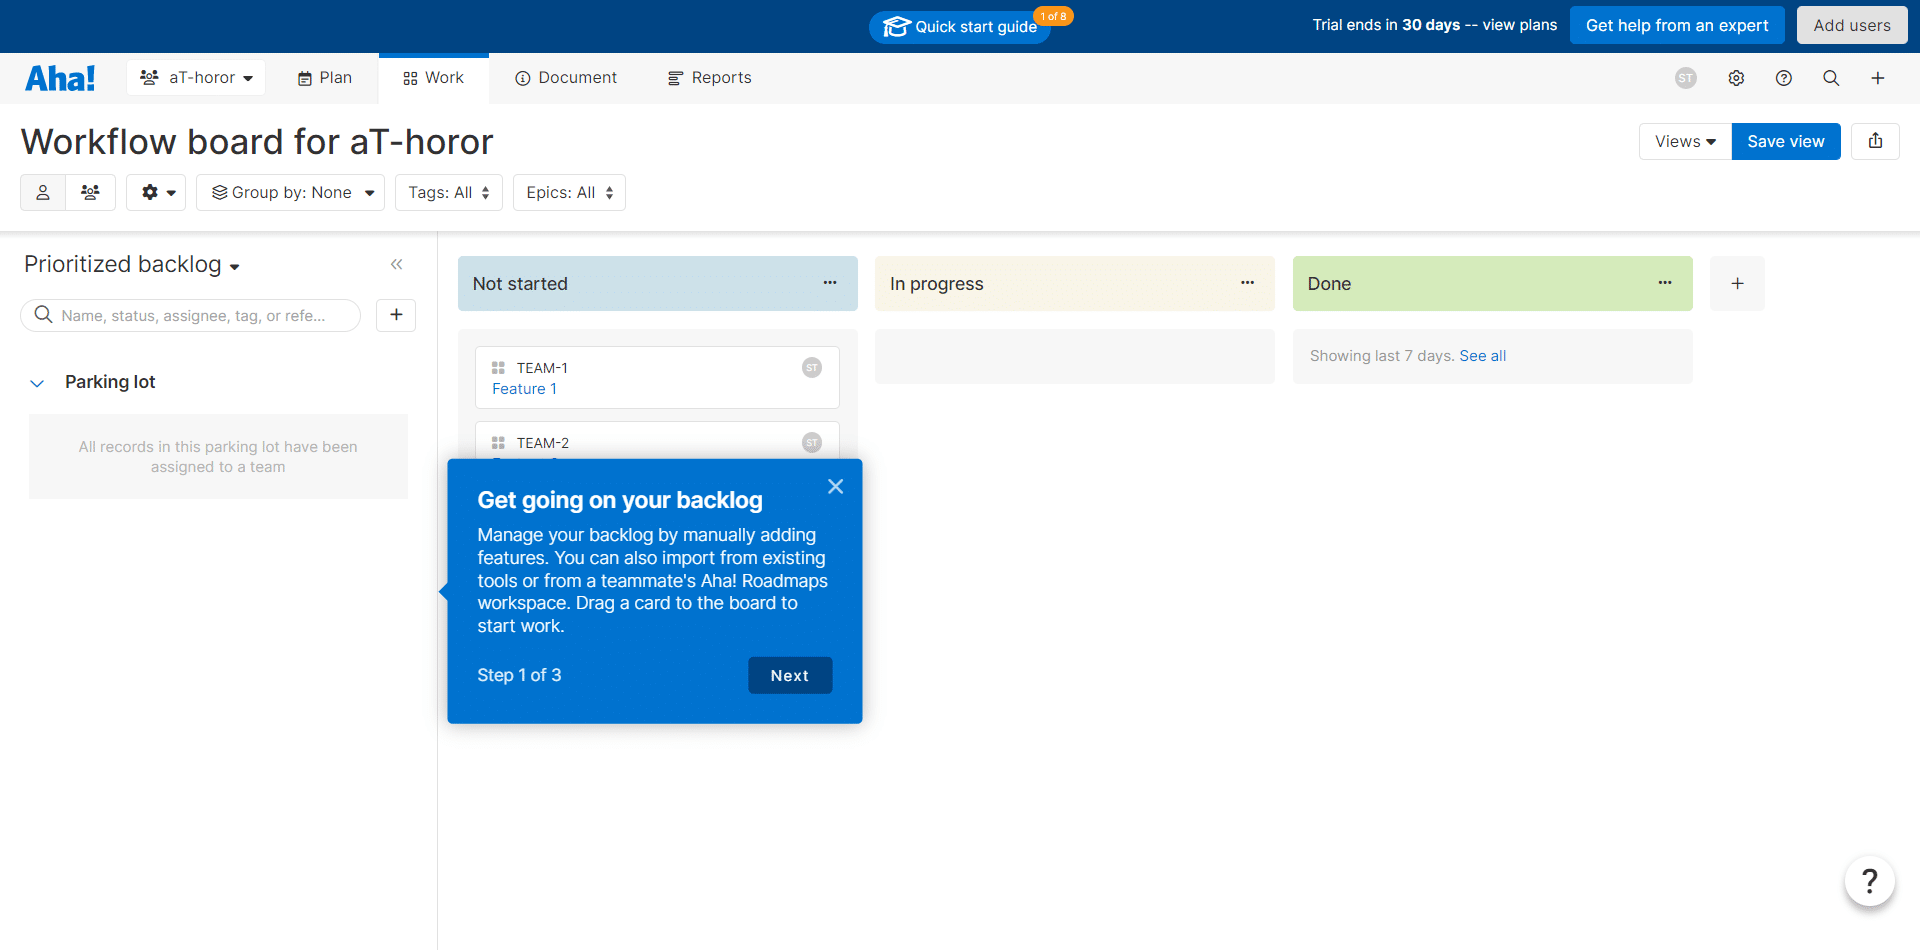Image resolution: width=1920 pixels, height=950 pixels.
Task: Click the assignee avatar on TEAM-2
Action: tap(812, 443)
